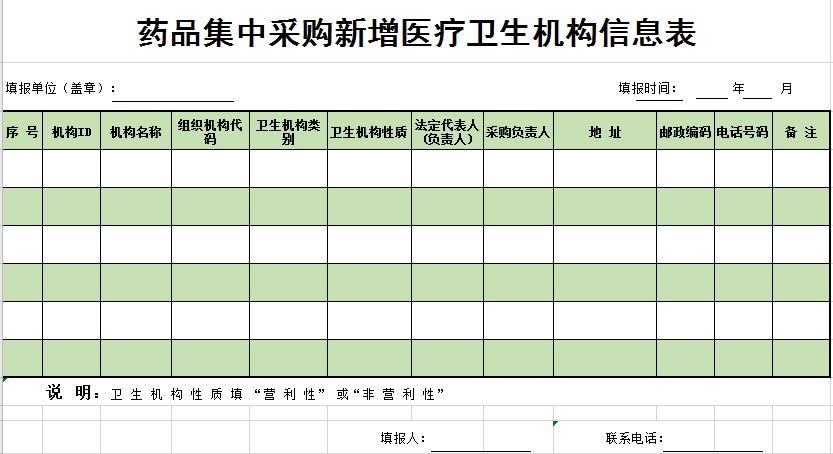Screen dimensions: 833x454
Task: Click the 联系电话 label
Action: (x=634, y=438)
